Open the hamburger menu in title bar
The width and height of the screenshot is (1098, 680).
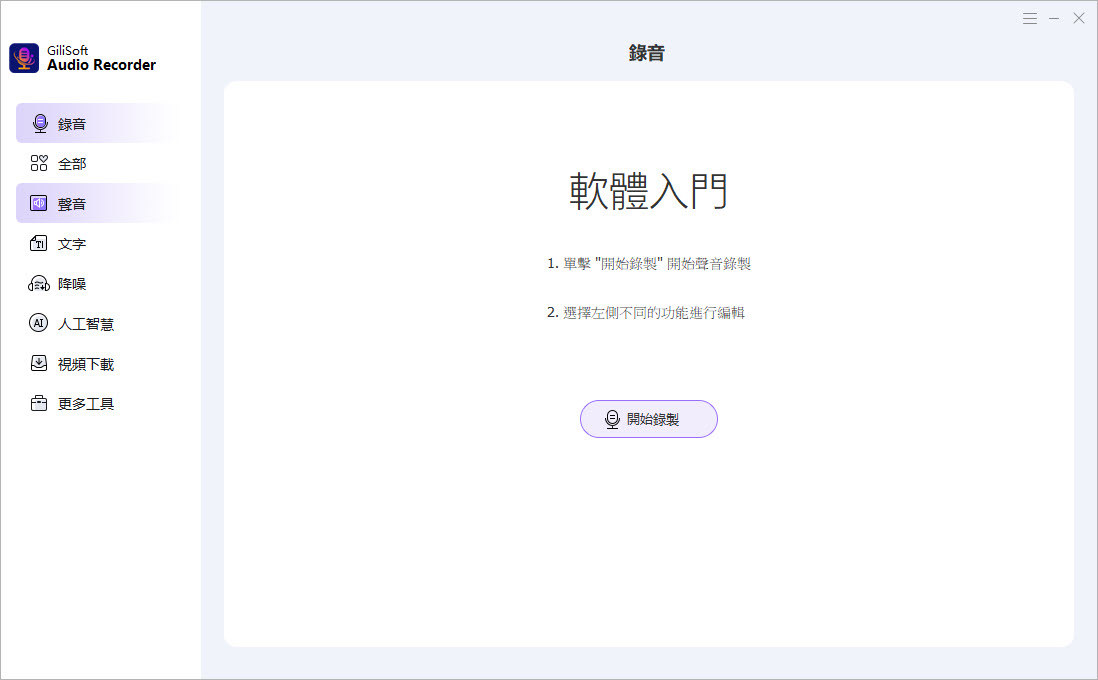click(1030, 18)
